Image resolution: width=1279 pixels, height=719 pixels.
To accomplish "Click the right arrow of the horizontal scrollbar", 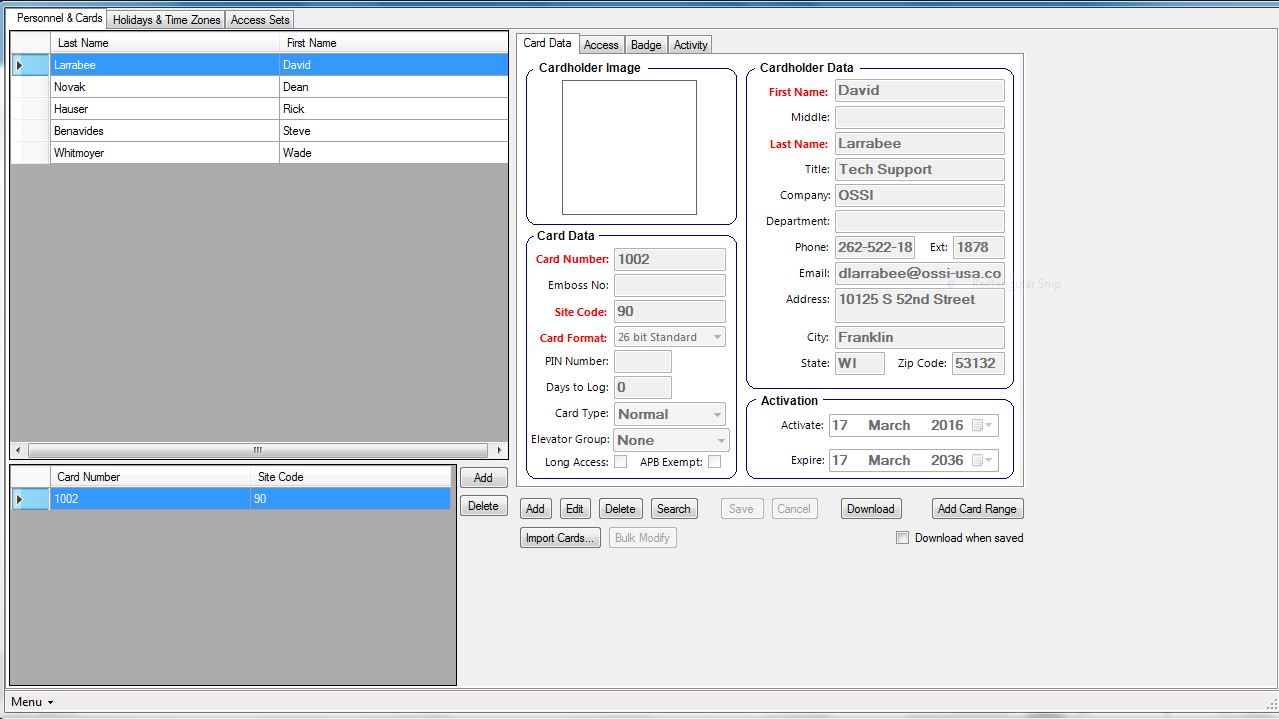I will 500,451.
